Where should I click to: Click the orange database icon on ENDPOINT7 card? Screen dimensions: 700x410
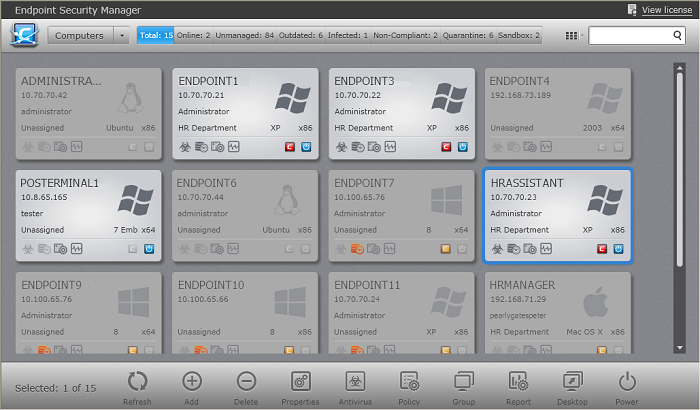pos(357,249)
